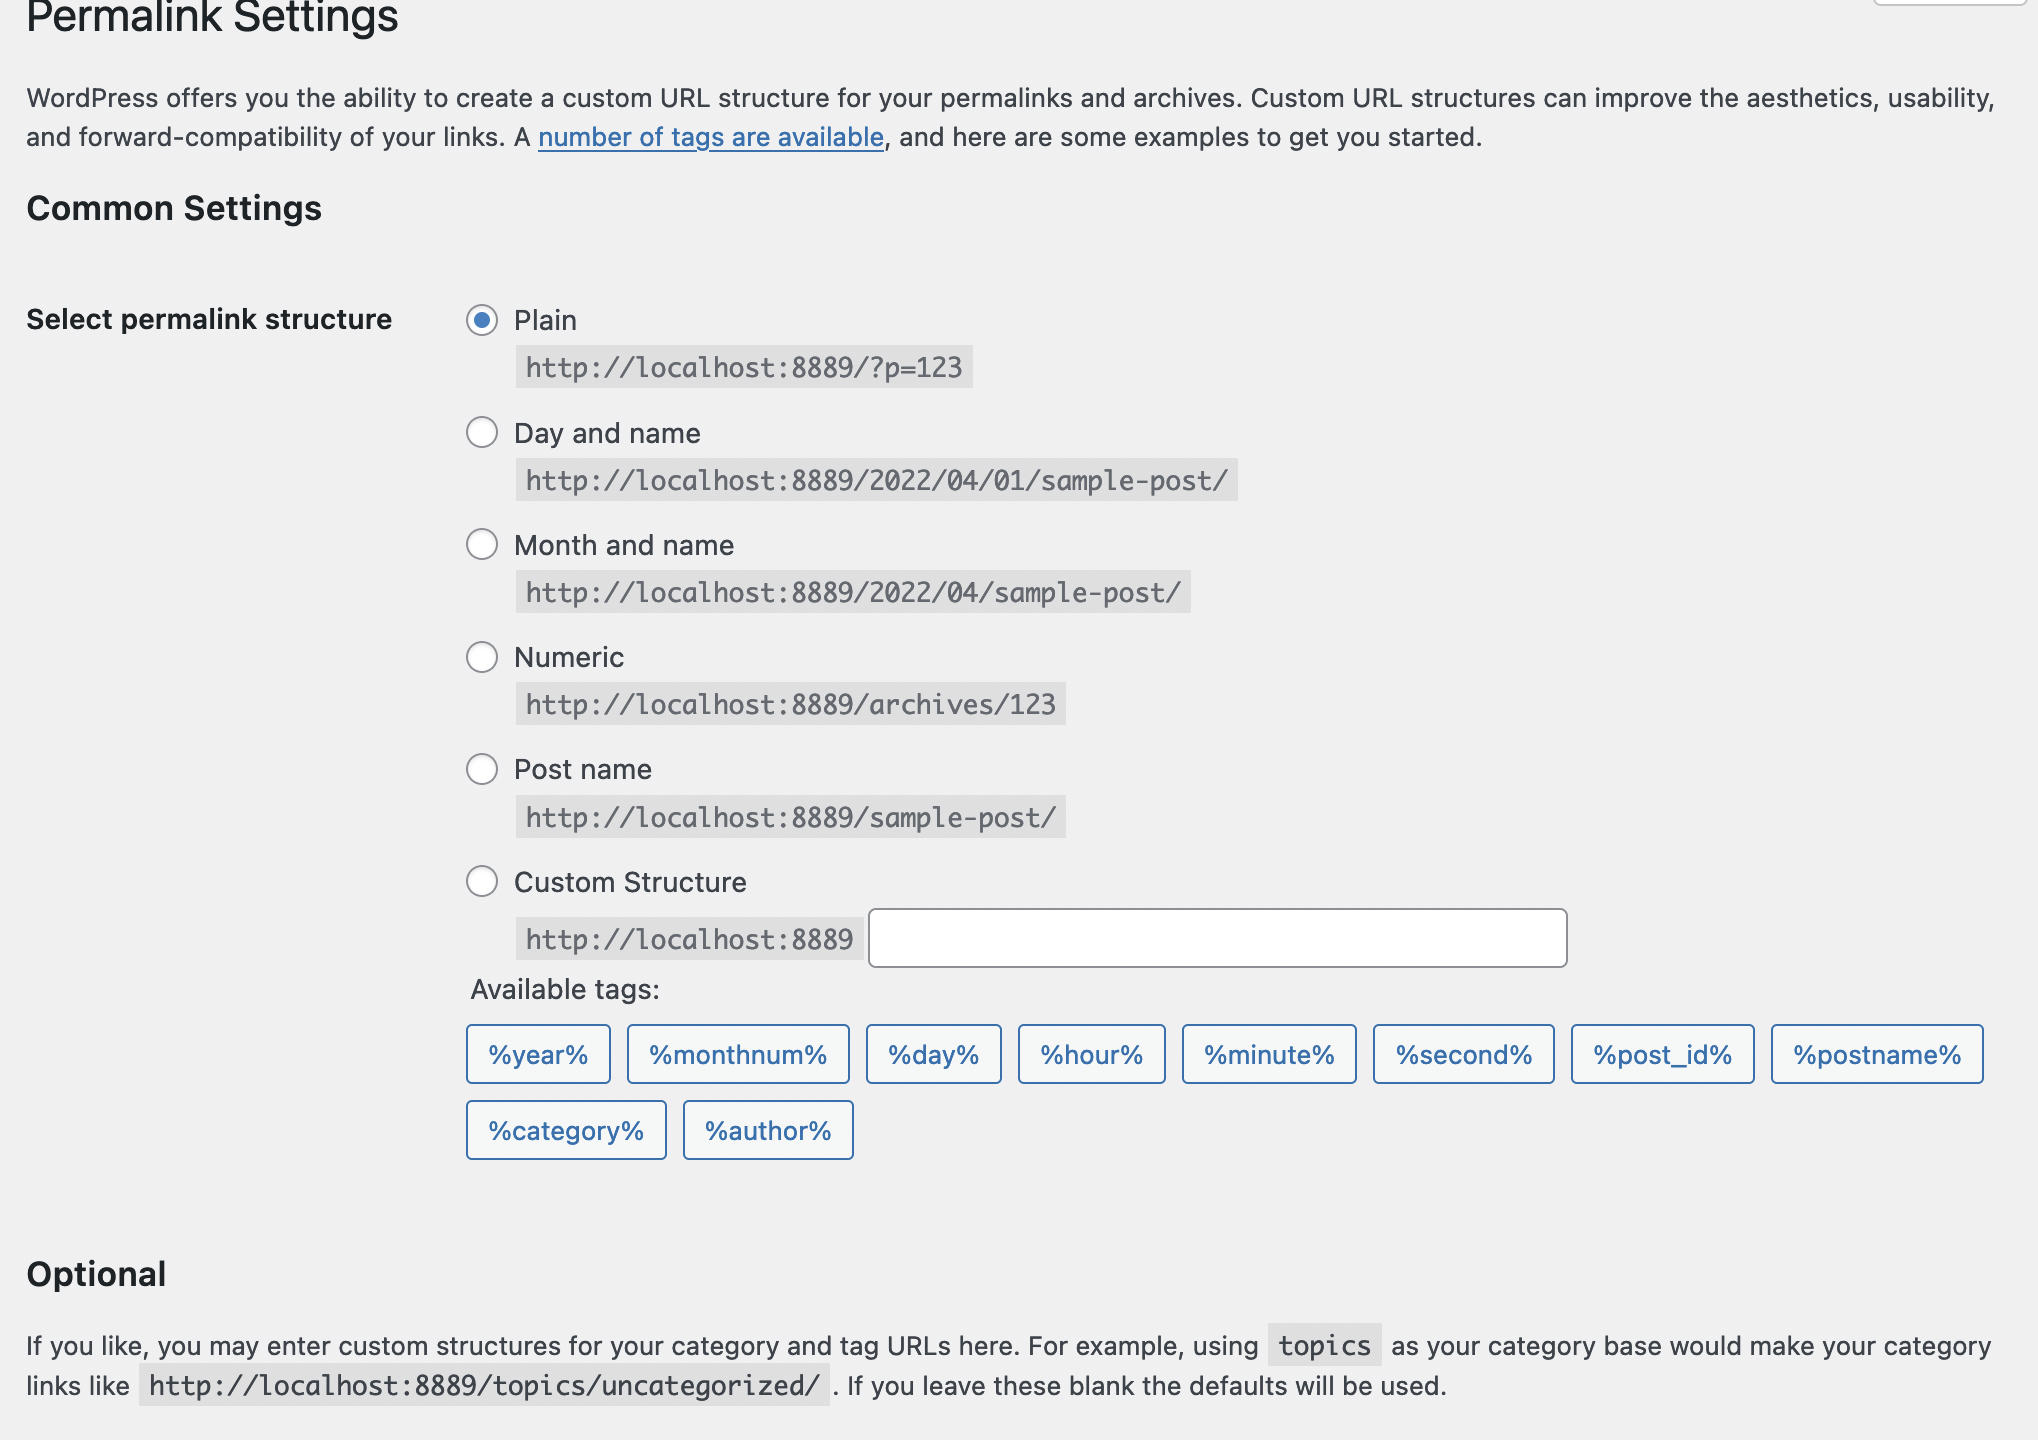
Task: Click the Plain example URL text
Action: [x=743, y=367]
